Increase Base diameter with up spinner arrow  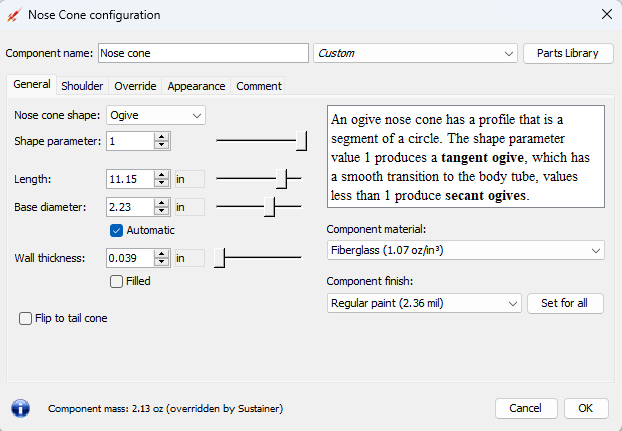pyautogui.click(x=161, y=203)
